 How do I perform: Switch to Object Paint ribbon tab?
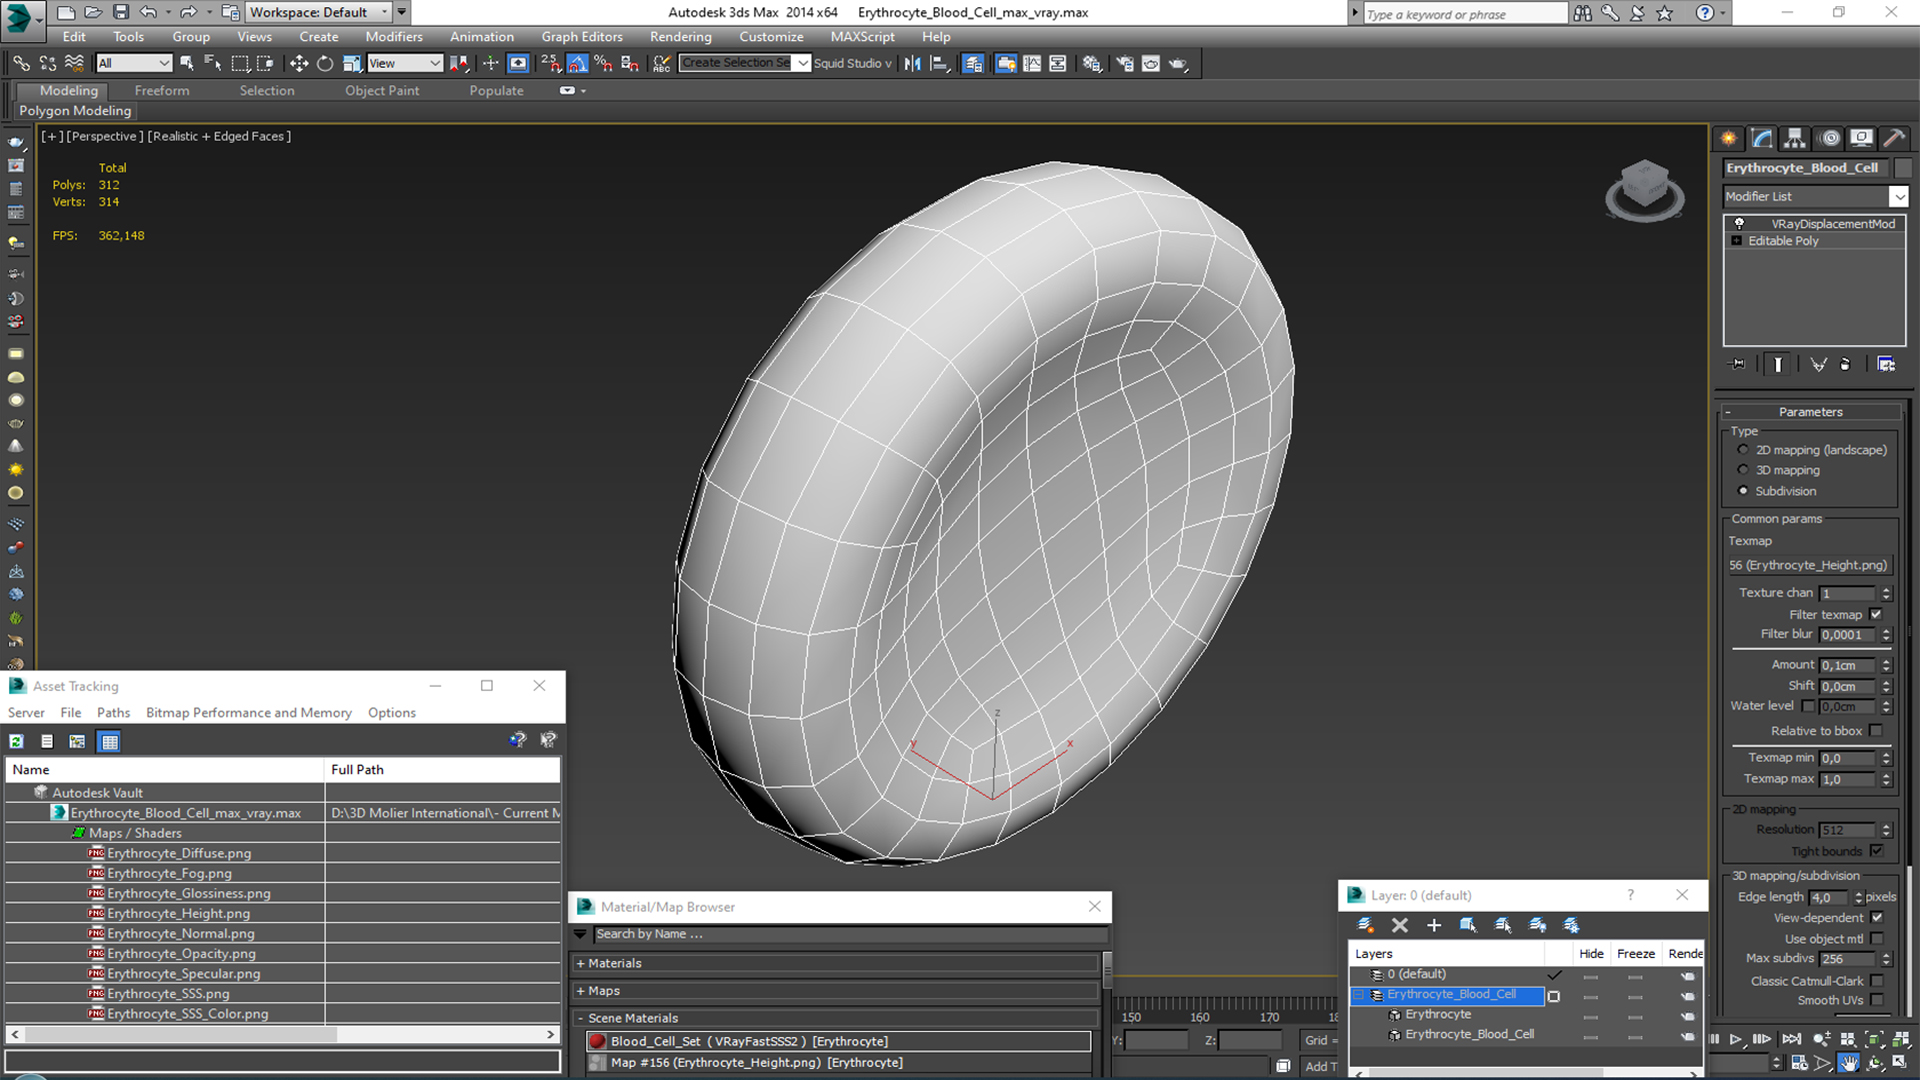pyautogui.click(x=382, y=90)
